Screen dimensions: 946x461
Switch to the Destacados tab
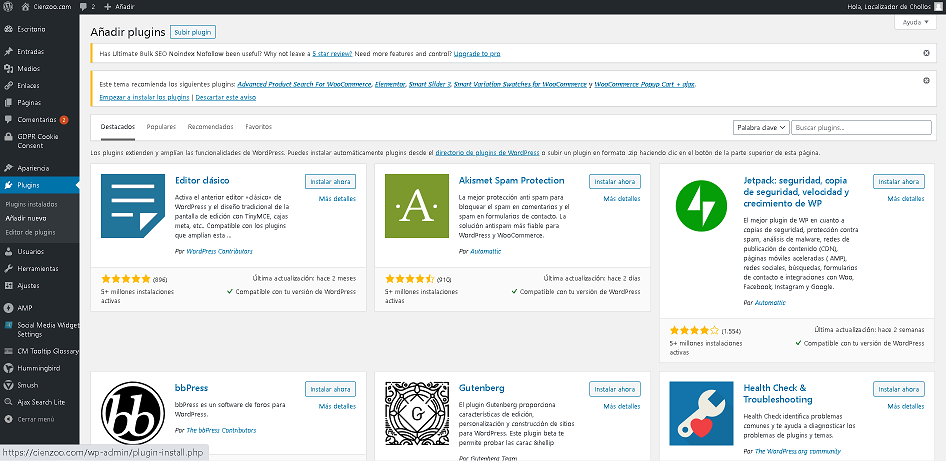[118, 127]
